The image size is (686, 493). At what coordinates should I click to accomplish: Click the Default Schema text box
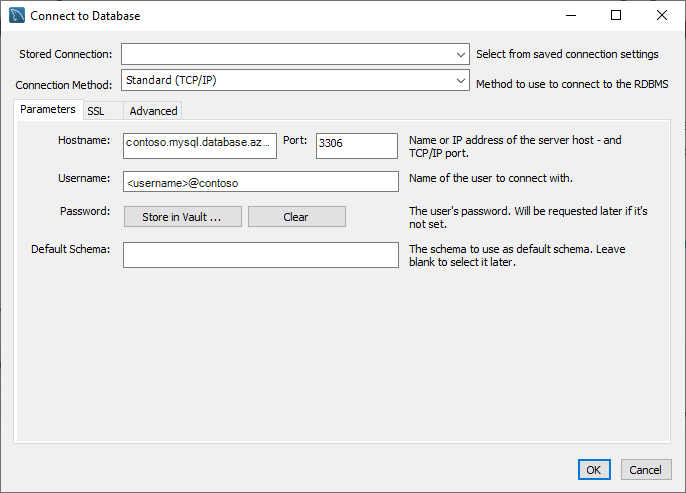(x=261, y=255)
